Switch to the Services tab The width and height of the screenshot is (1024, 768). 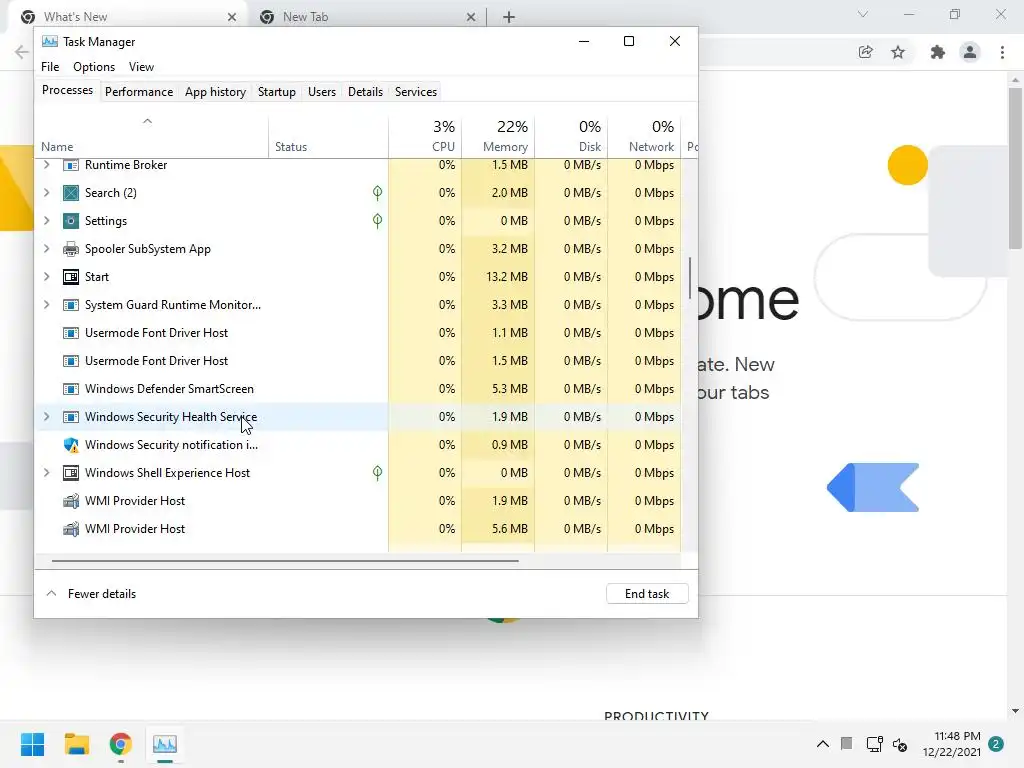pos(416,92)
